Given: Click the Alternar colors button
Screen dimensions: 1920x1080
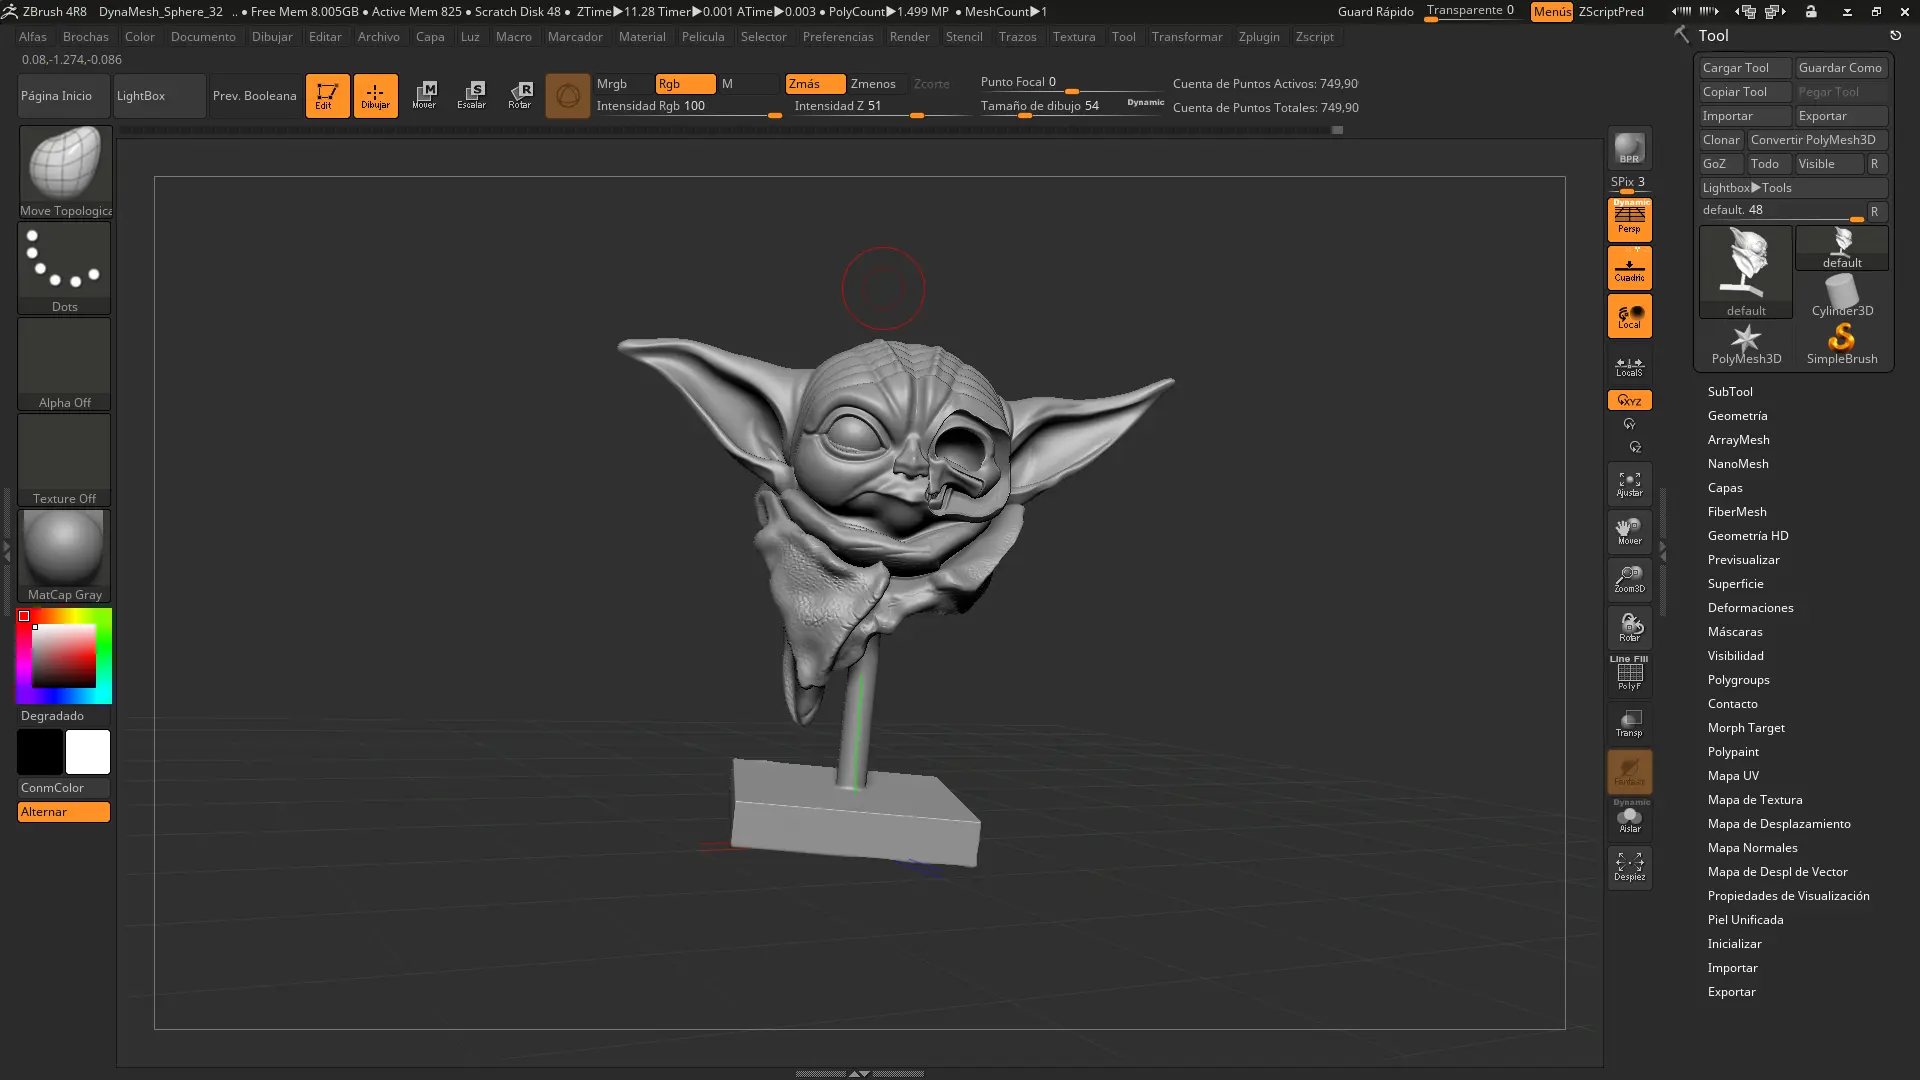Looking at the screenshot, I should point(64,812).
